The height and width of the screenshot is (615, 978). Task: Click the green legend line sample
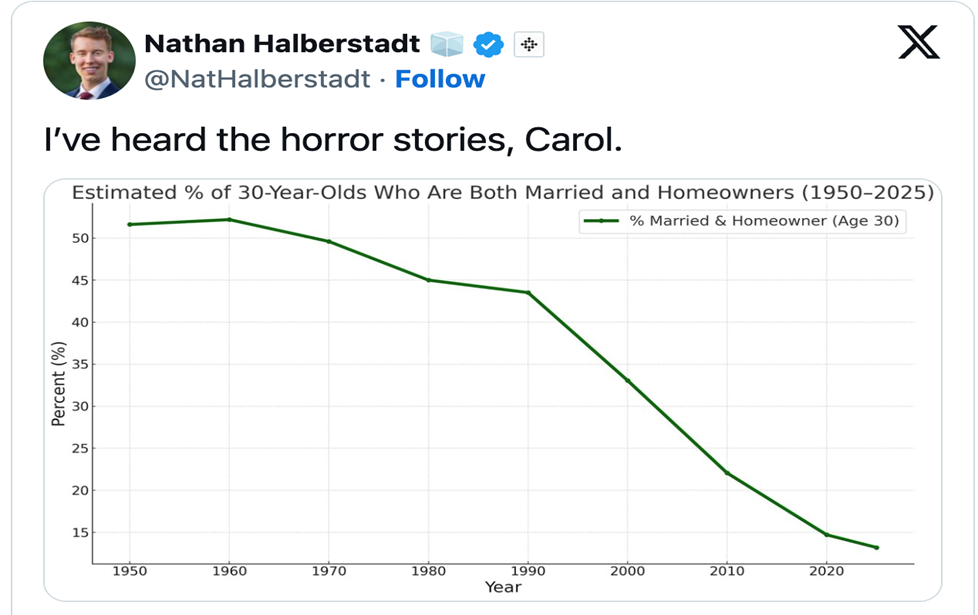[601, 221]
